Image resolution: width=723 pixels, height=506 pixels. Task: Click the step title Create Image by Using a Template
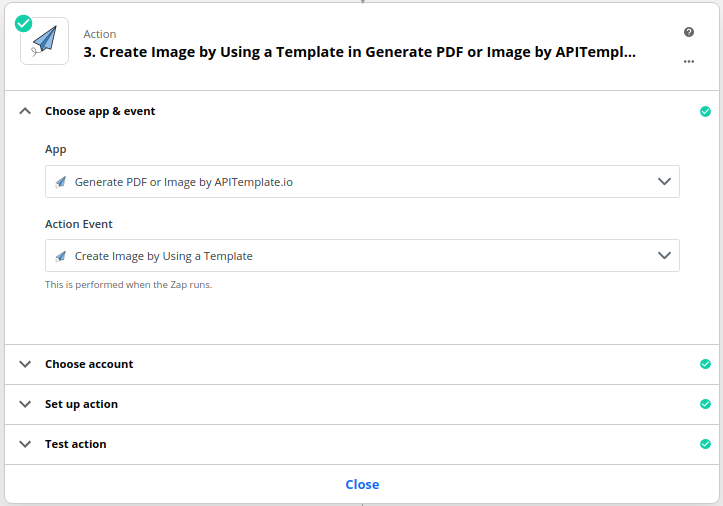tap(360, 52)
